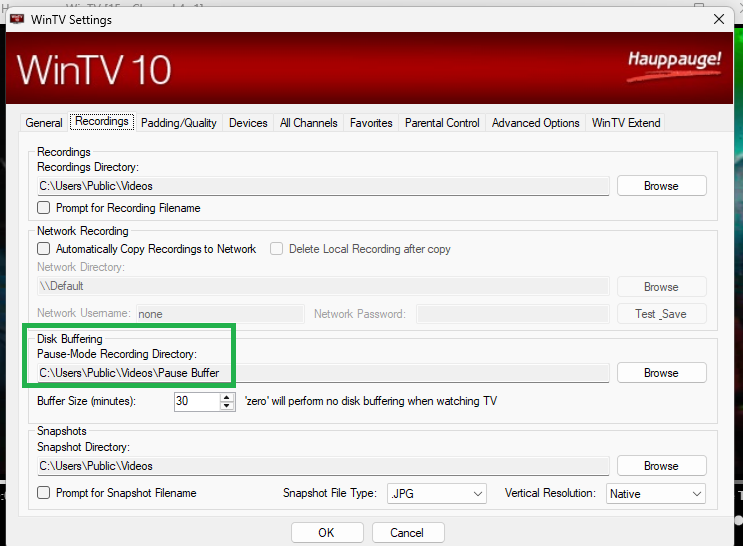
Task: Open Vertical Resolution dropdown
Action: 655,493
